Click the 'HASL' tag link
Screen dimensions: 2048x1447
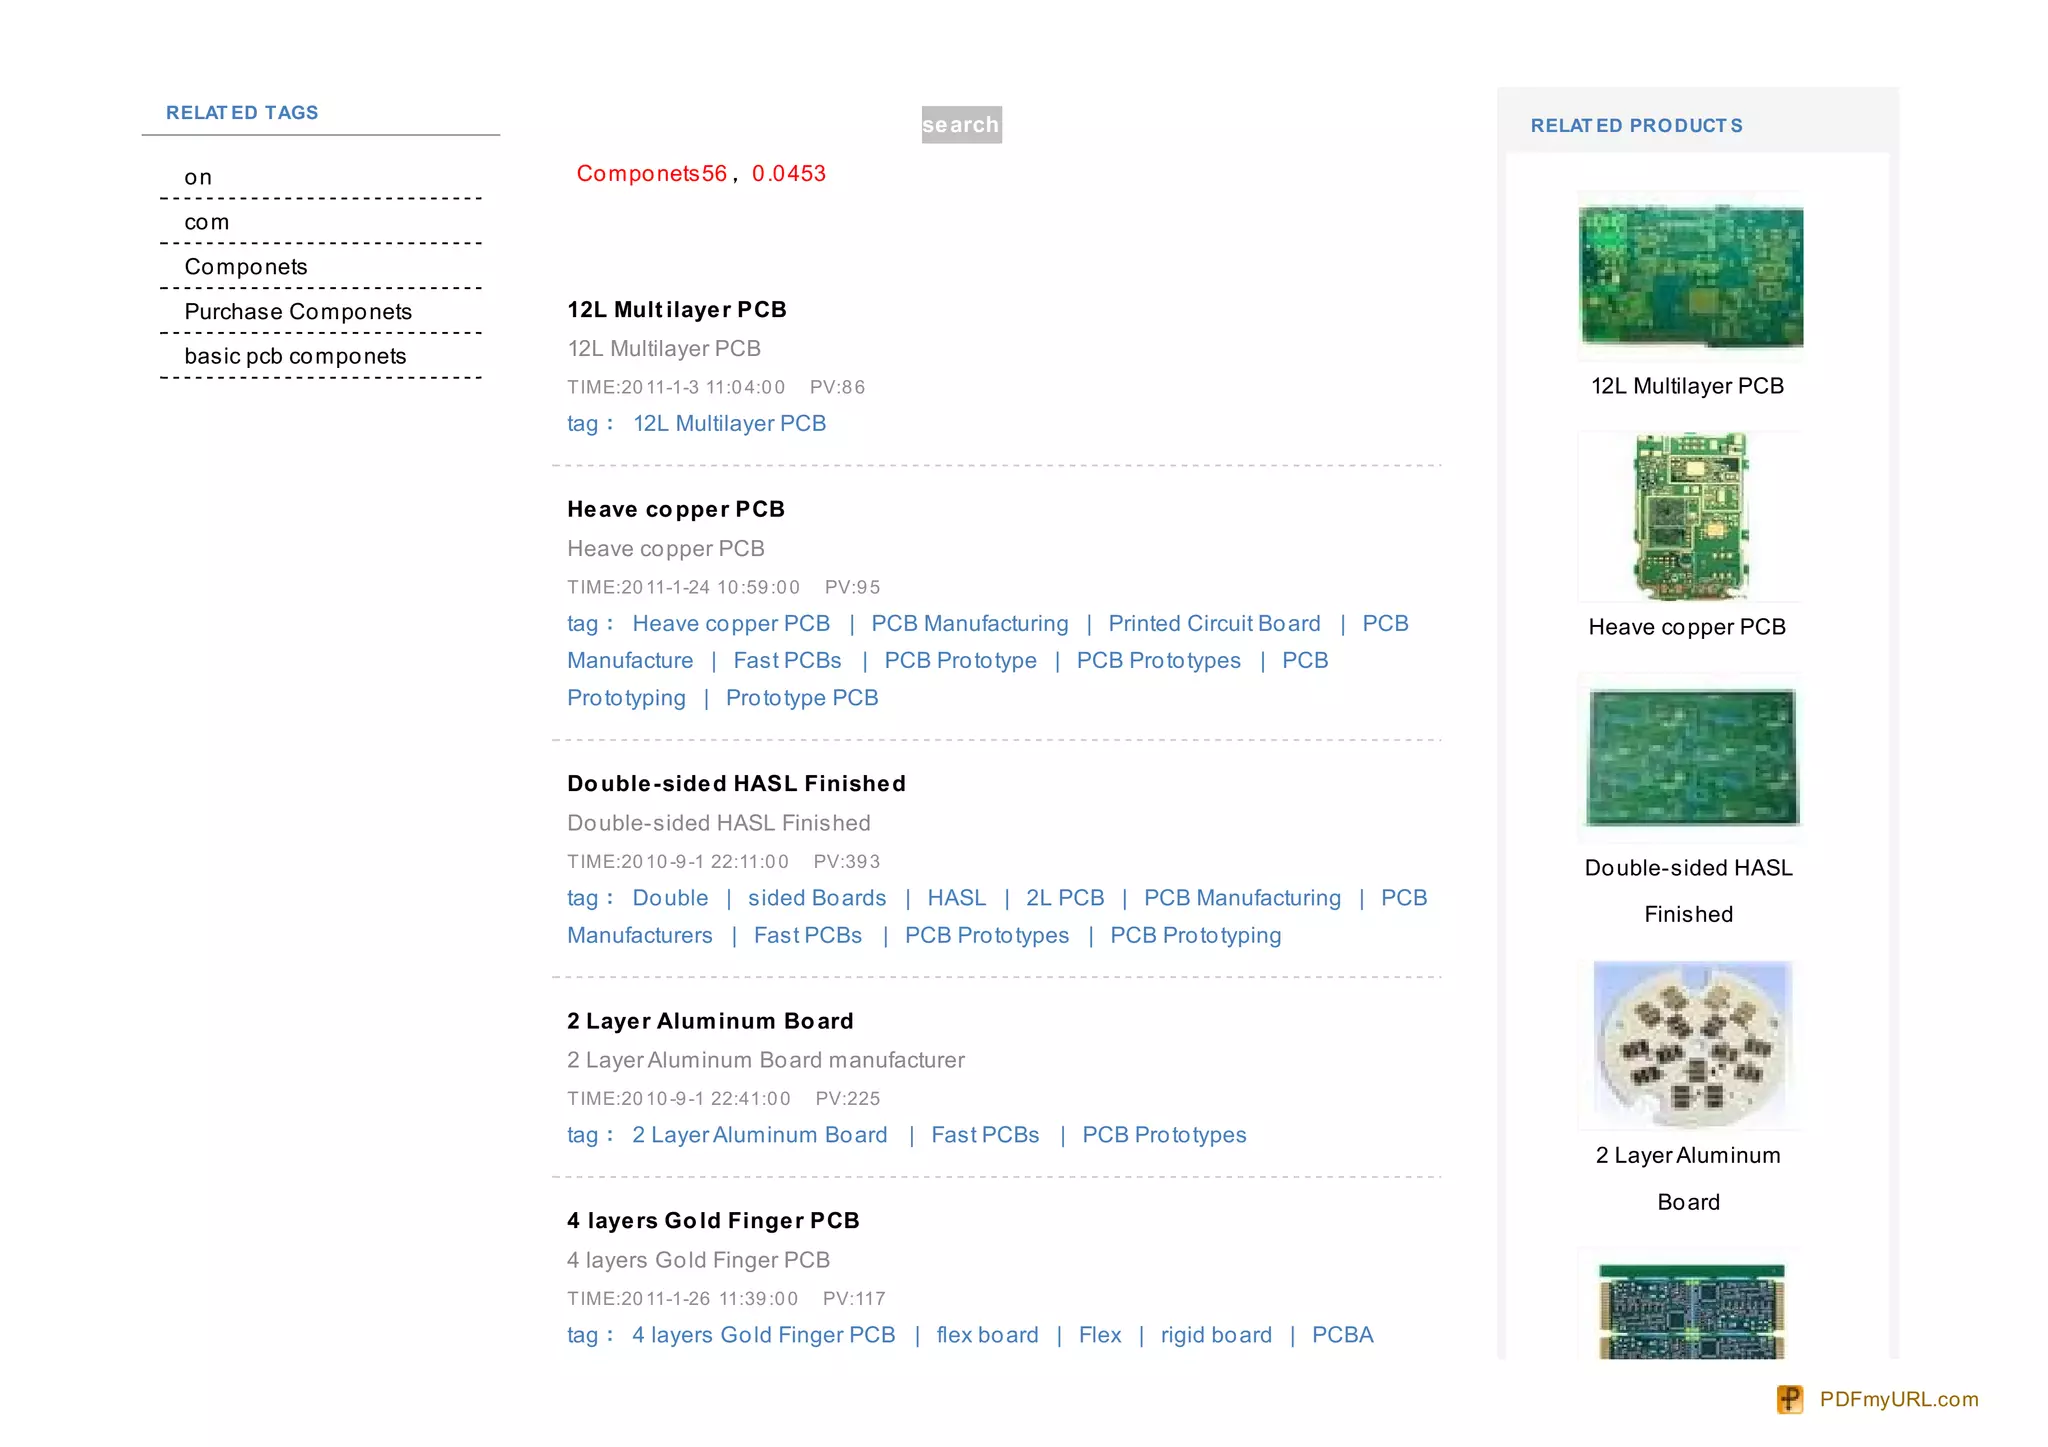(x=956, y=898)
